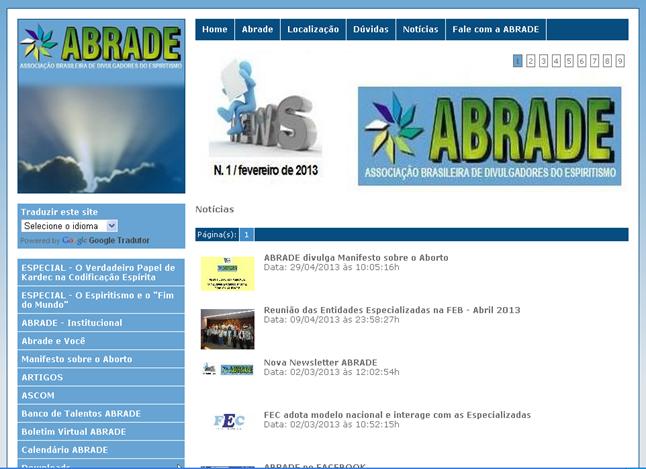Open Abrade e Você sidebar item
Screen dimensions: 646x469
coord(101,341)
